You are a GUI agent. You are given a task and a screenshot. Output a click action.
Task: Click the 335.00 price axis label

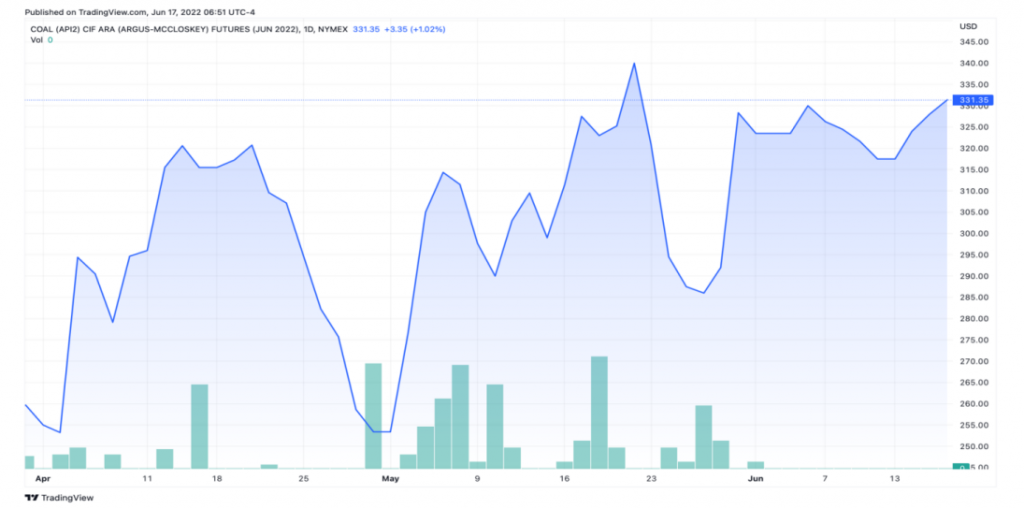pos(972,85)
